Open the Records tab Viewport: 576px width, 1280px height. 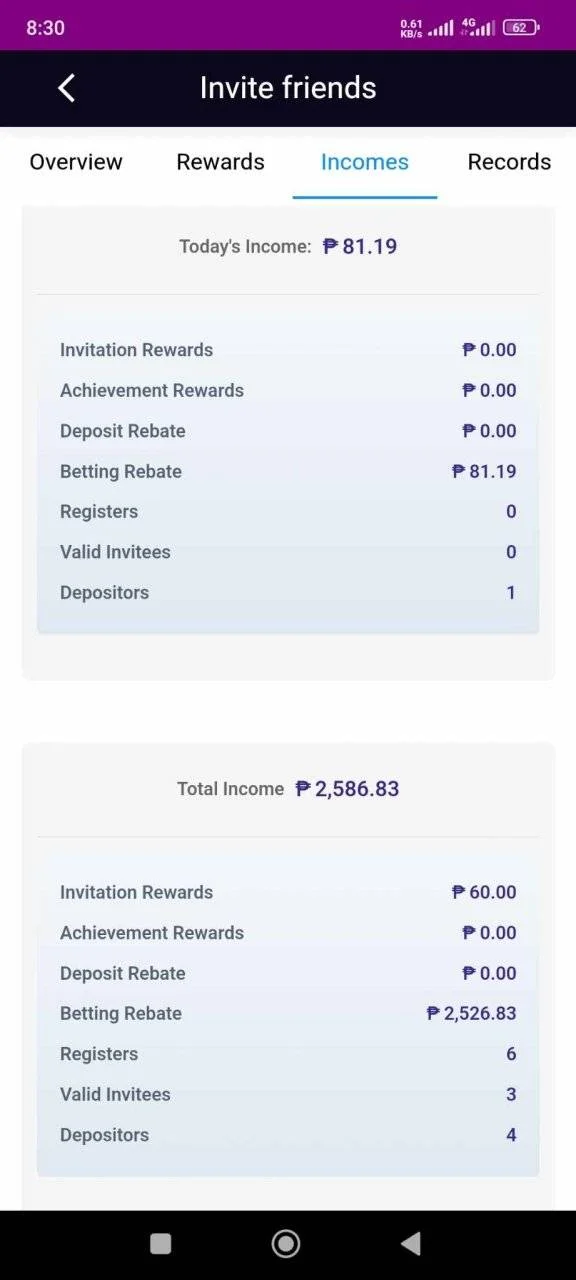509,162
